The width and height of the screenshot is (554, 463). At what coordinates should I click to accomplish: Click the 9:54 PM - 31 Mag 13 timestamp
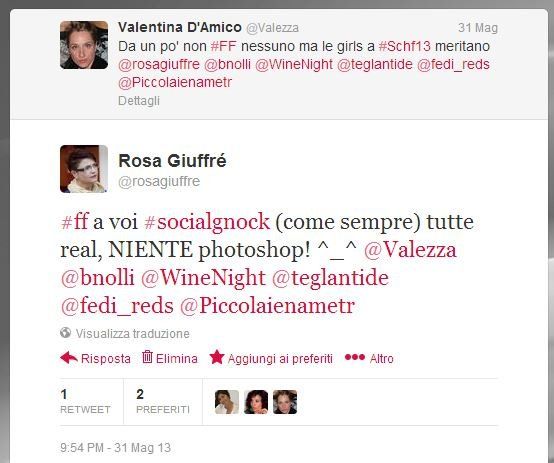pyautogui.click(x=116, y=447)
